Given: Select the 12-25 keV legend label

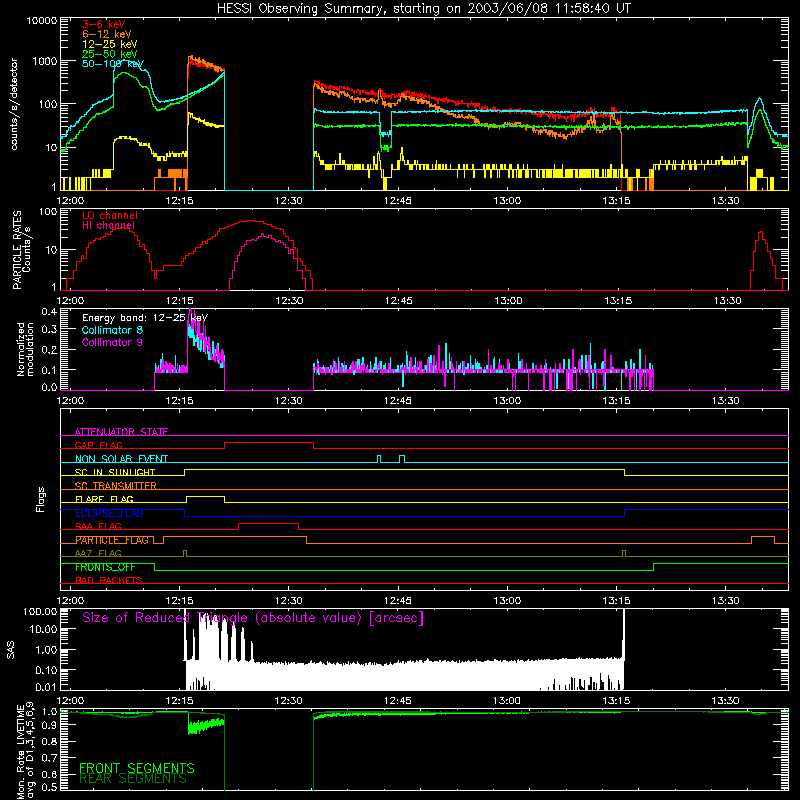Looking at the screenshot, I should (x=110, y=44).
